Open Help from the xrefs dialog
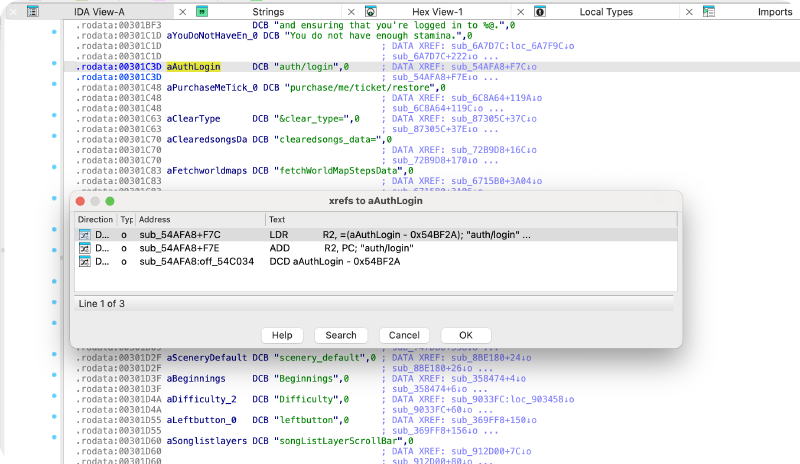800x464 pixels. [x=282, y=335]
